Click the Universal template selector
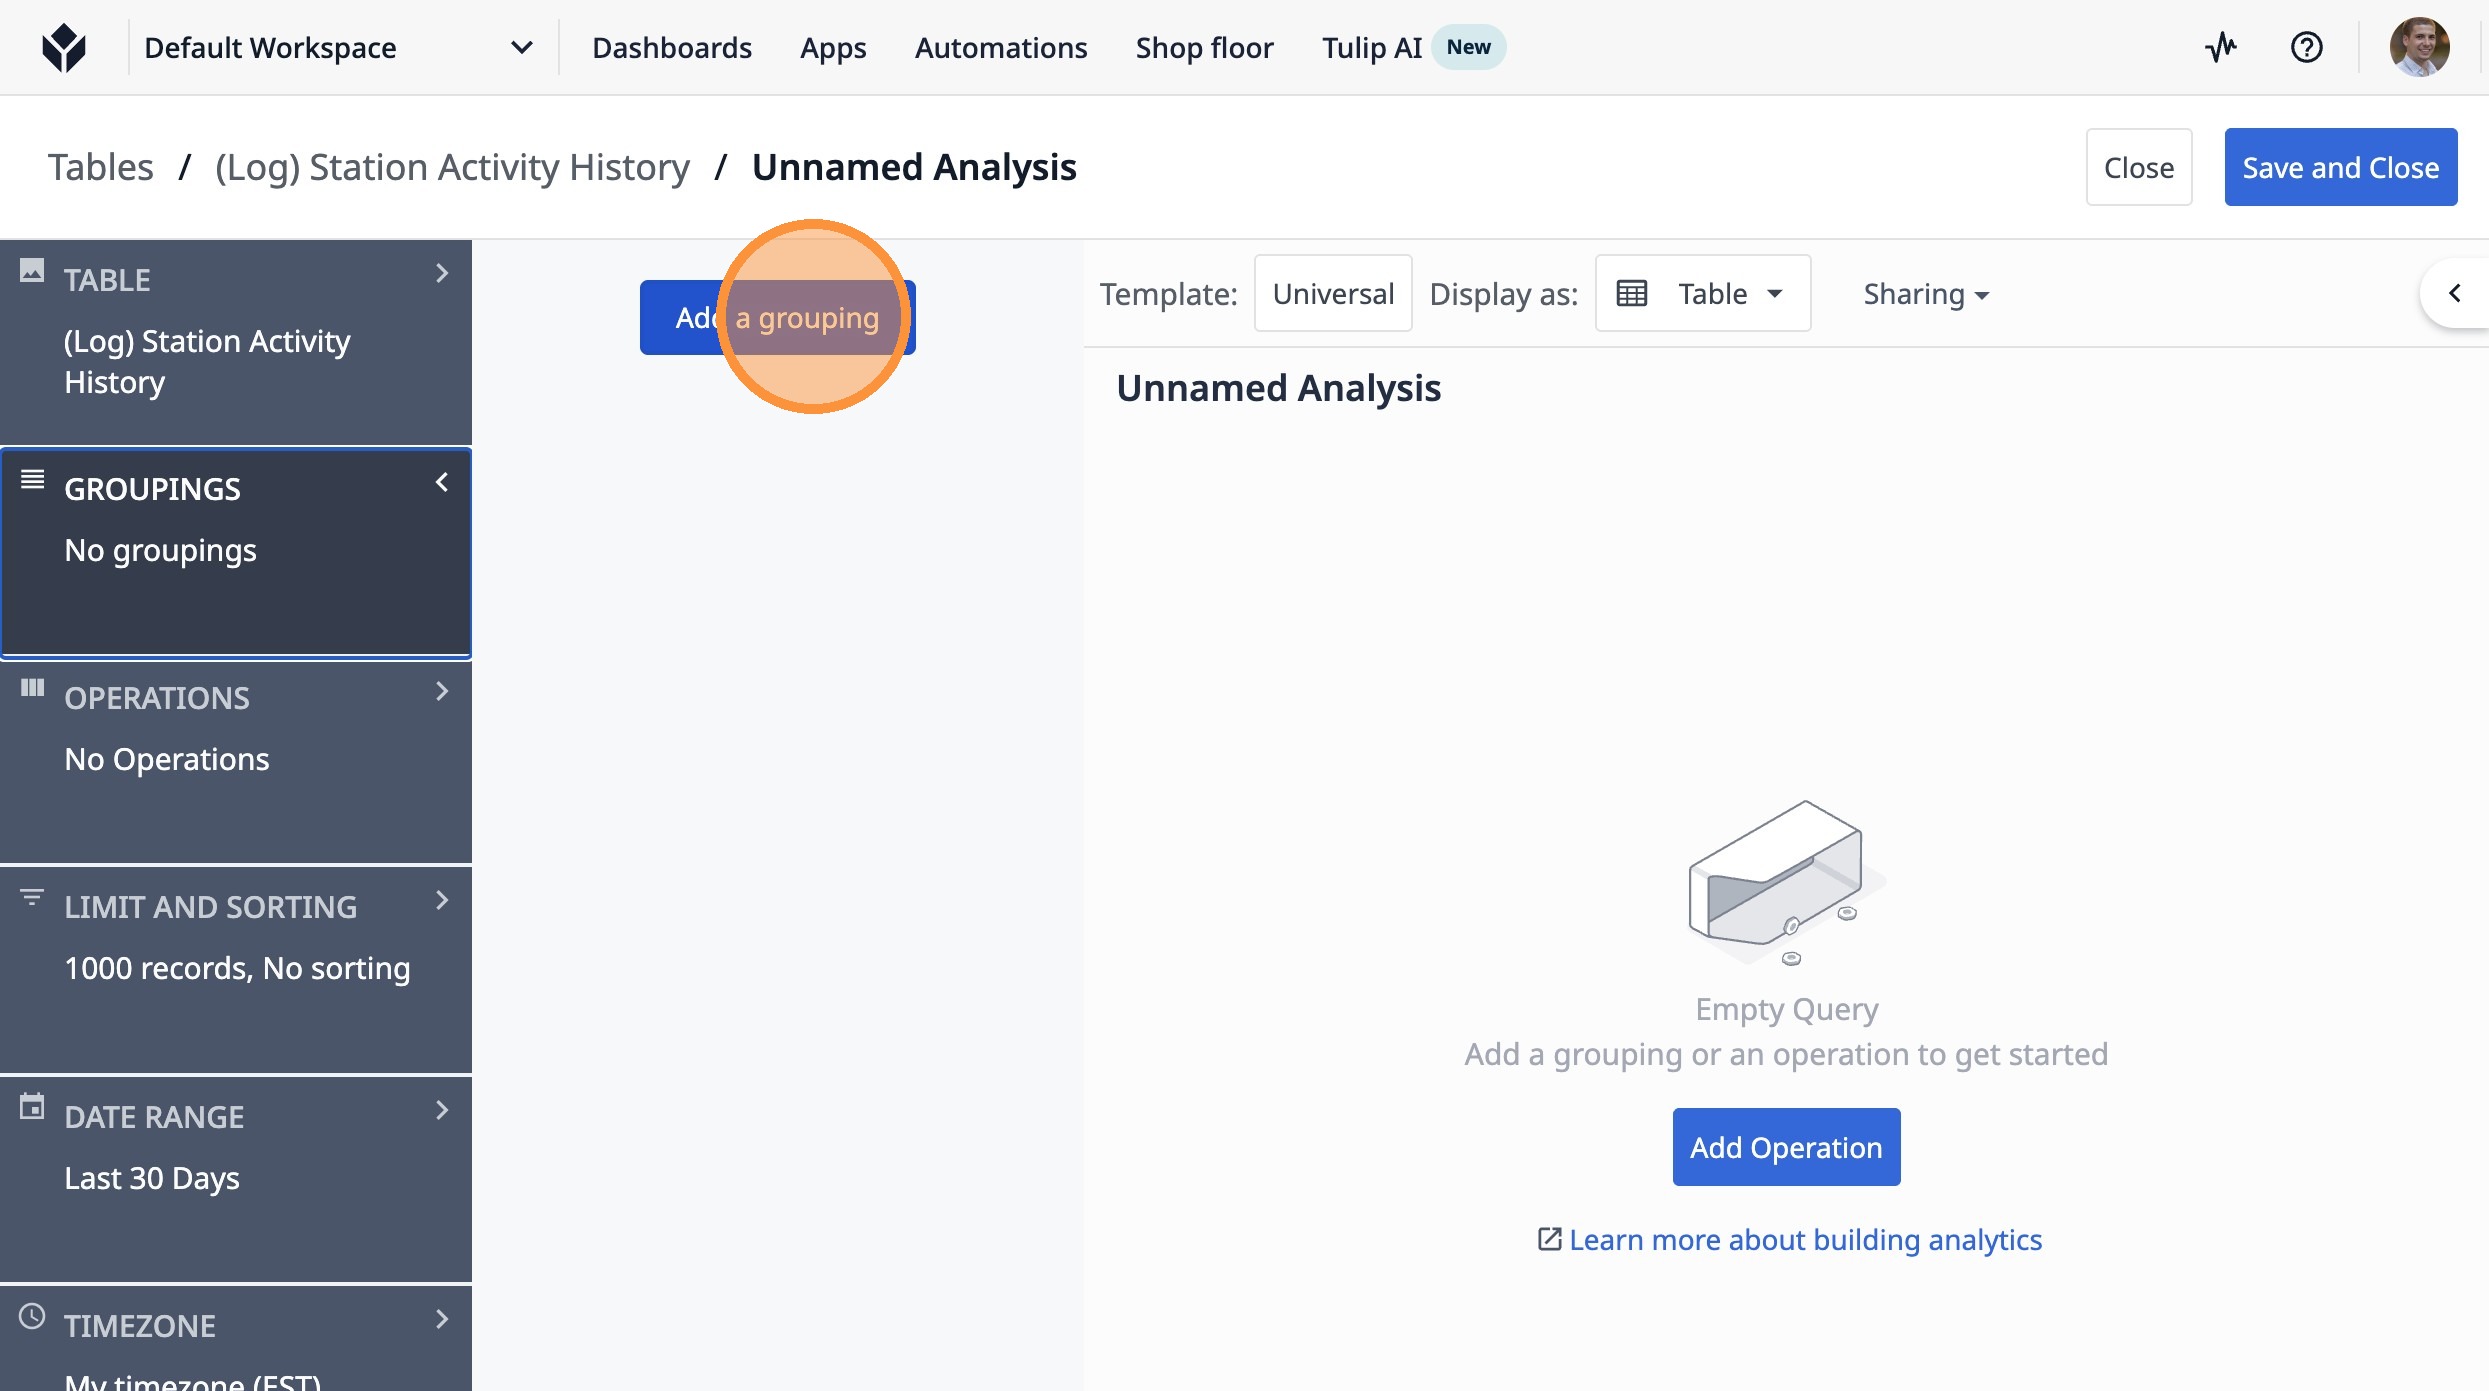 [x=1333, y=294]
